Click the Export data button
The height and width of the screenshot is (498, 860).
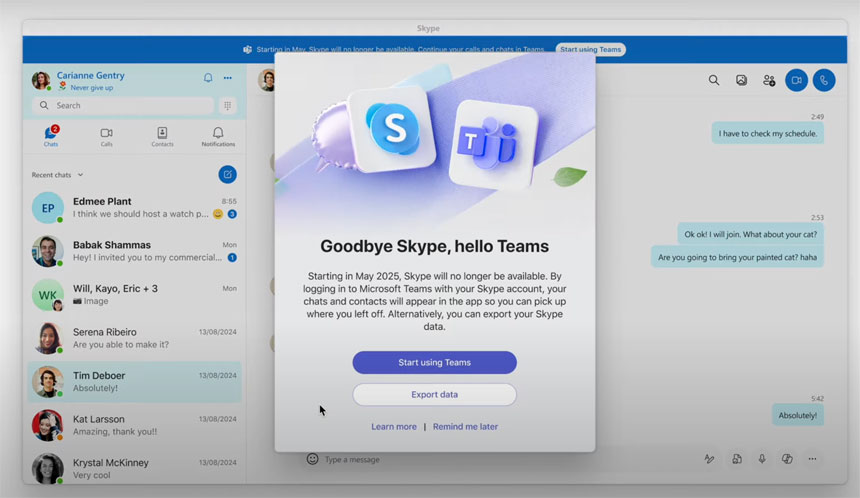tap(434, 394)
